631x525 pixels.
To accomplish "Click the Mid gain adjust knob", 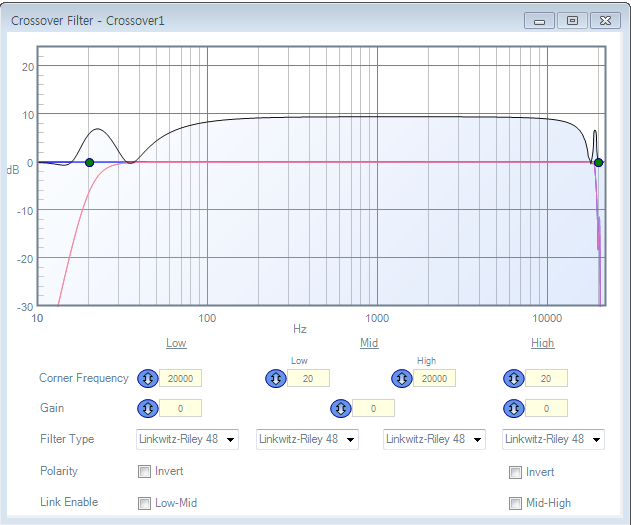I will coord(341,408).
